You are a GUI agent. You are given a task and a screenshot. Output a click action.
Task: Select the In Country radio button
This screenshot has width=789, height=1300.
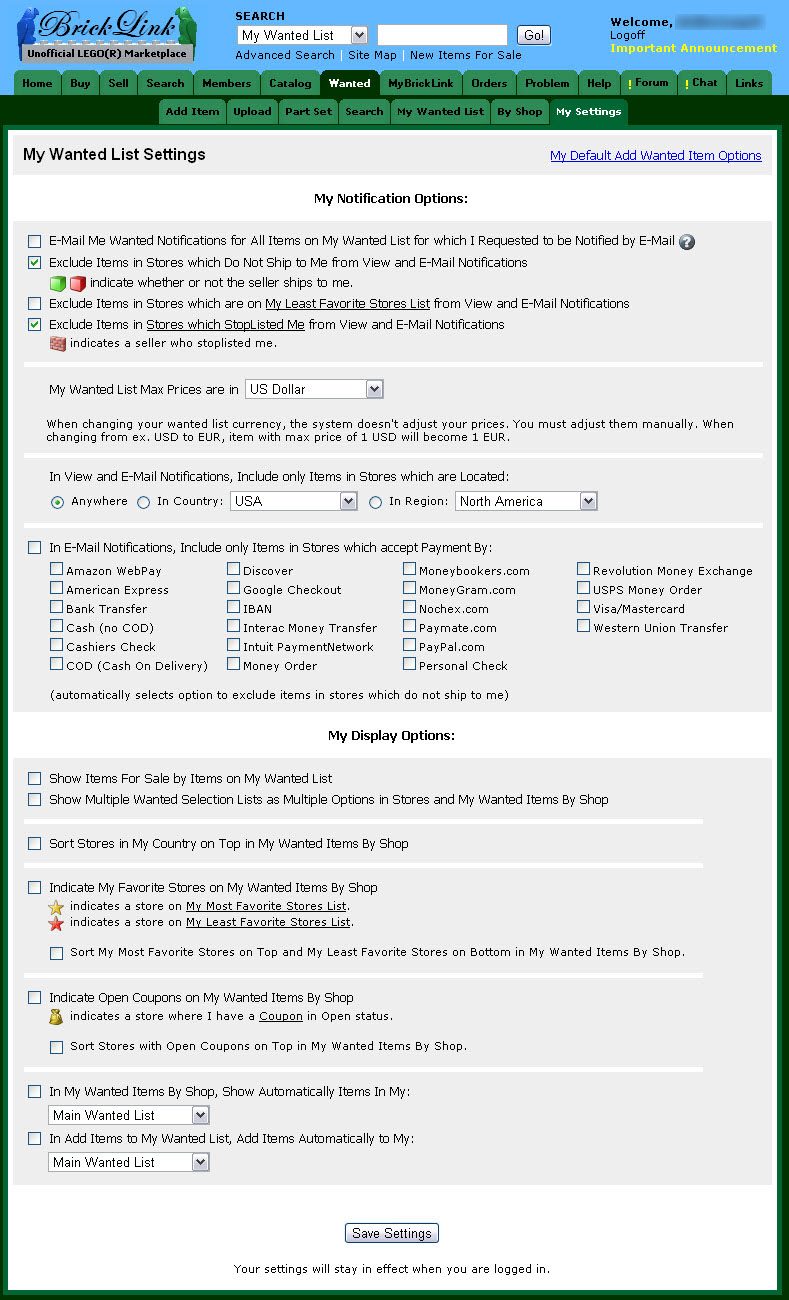click(x=144, y=502)
